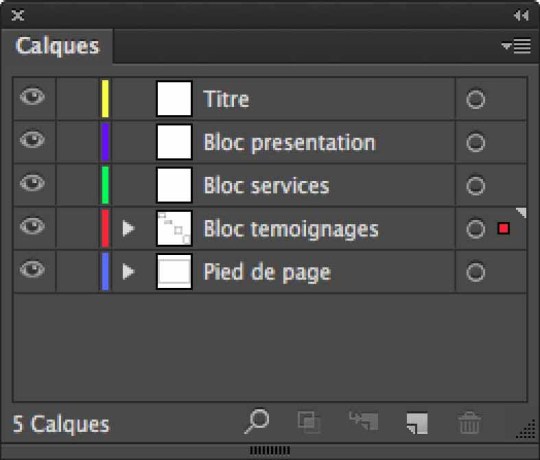Delete selection with the trash icon

[x=469, y=422]
